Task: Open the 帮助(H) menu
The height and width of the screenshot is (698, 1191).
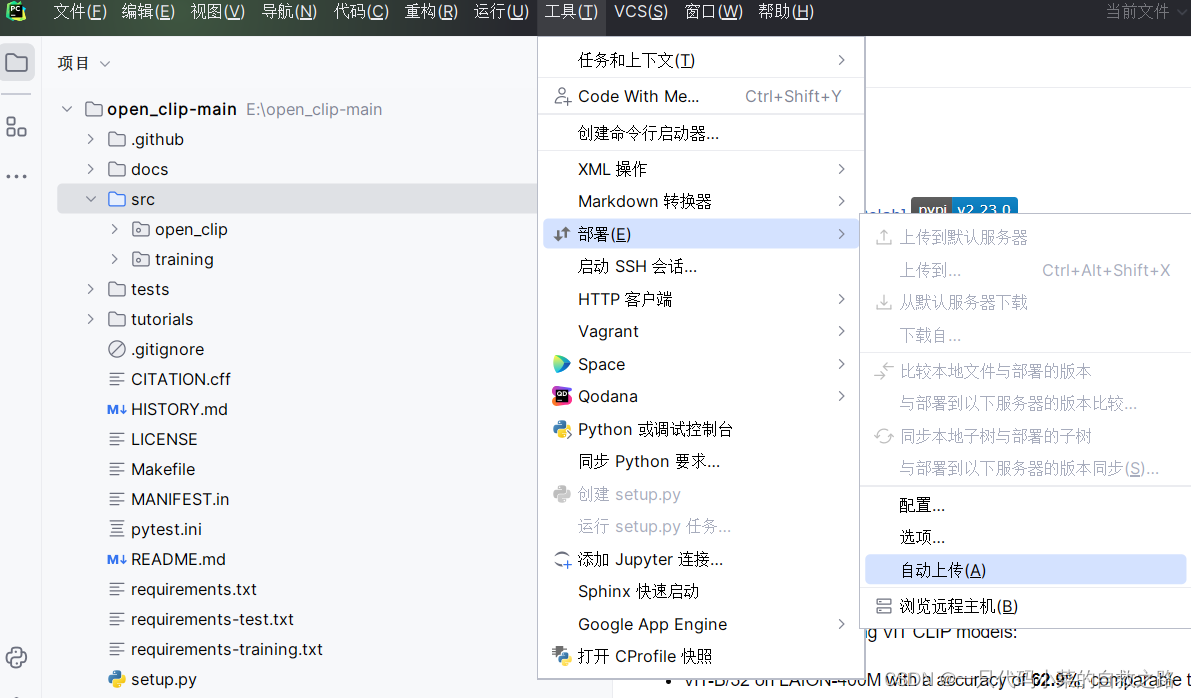Action: coord(786,12)
